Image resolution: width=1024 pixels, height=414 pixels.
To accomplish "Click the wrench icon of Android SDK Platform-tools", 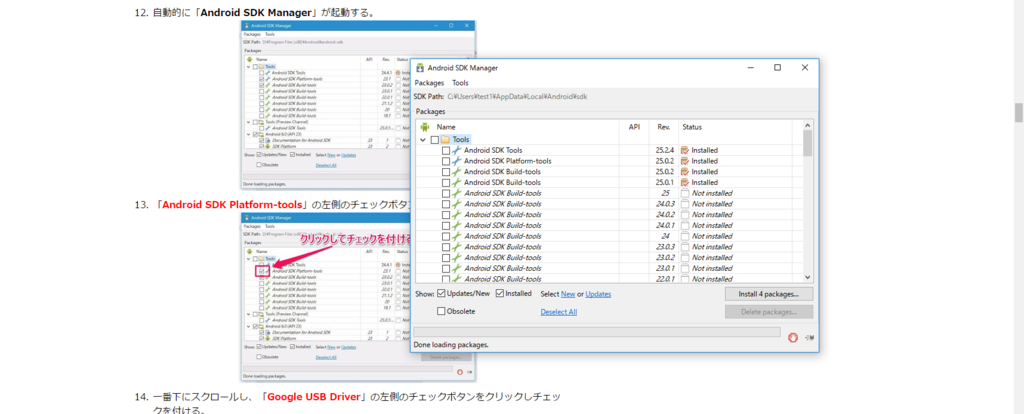I will (456, 161).
